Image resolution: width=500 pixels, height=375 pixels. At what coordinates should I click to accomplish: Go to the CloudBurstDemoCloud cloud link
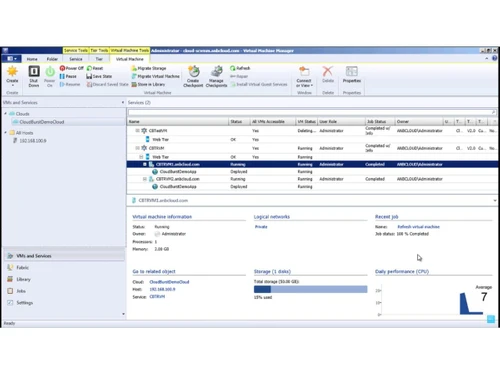[169, 282]
